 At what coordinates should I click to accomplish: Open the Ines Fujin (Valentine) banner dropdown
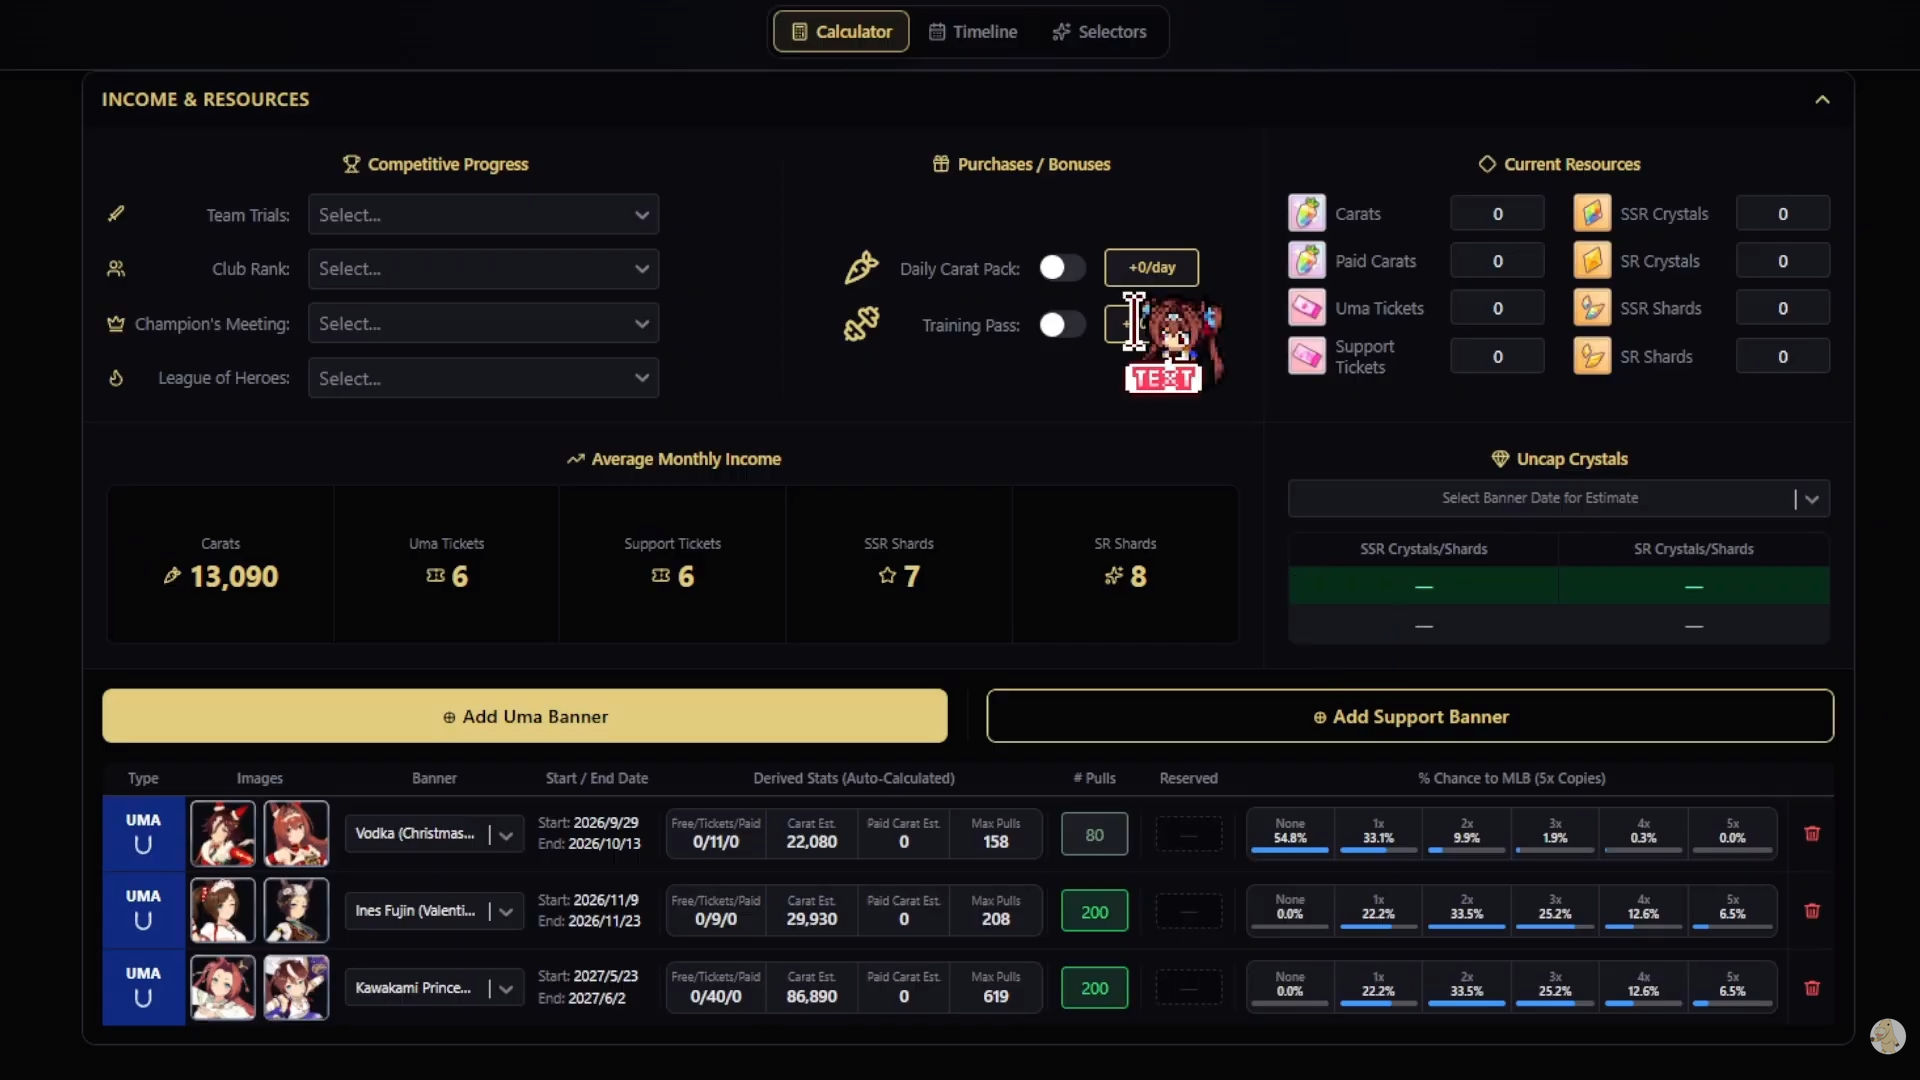click(x=434, y=911)
